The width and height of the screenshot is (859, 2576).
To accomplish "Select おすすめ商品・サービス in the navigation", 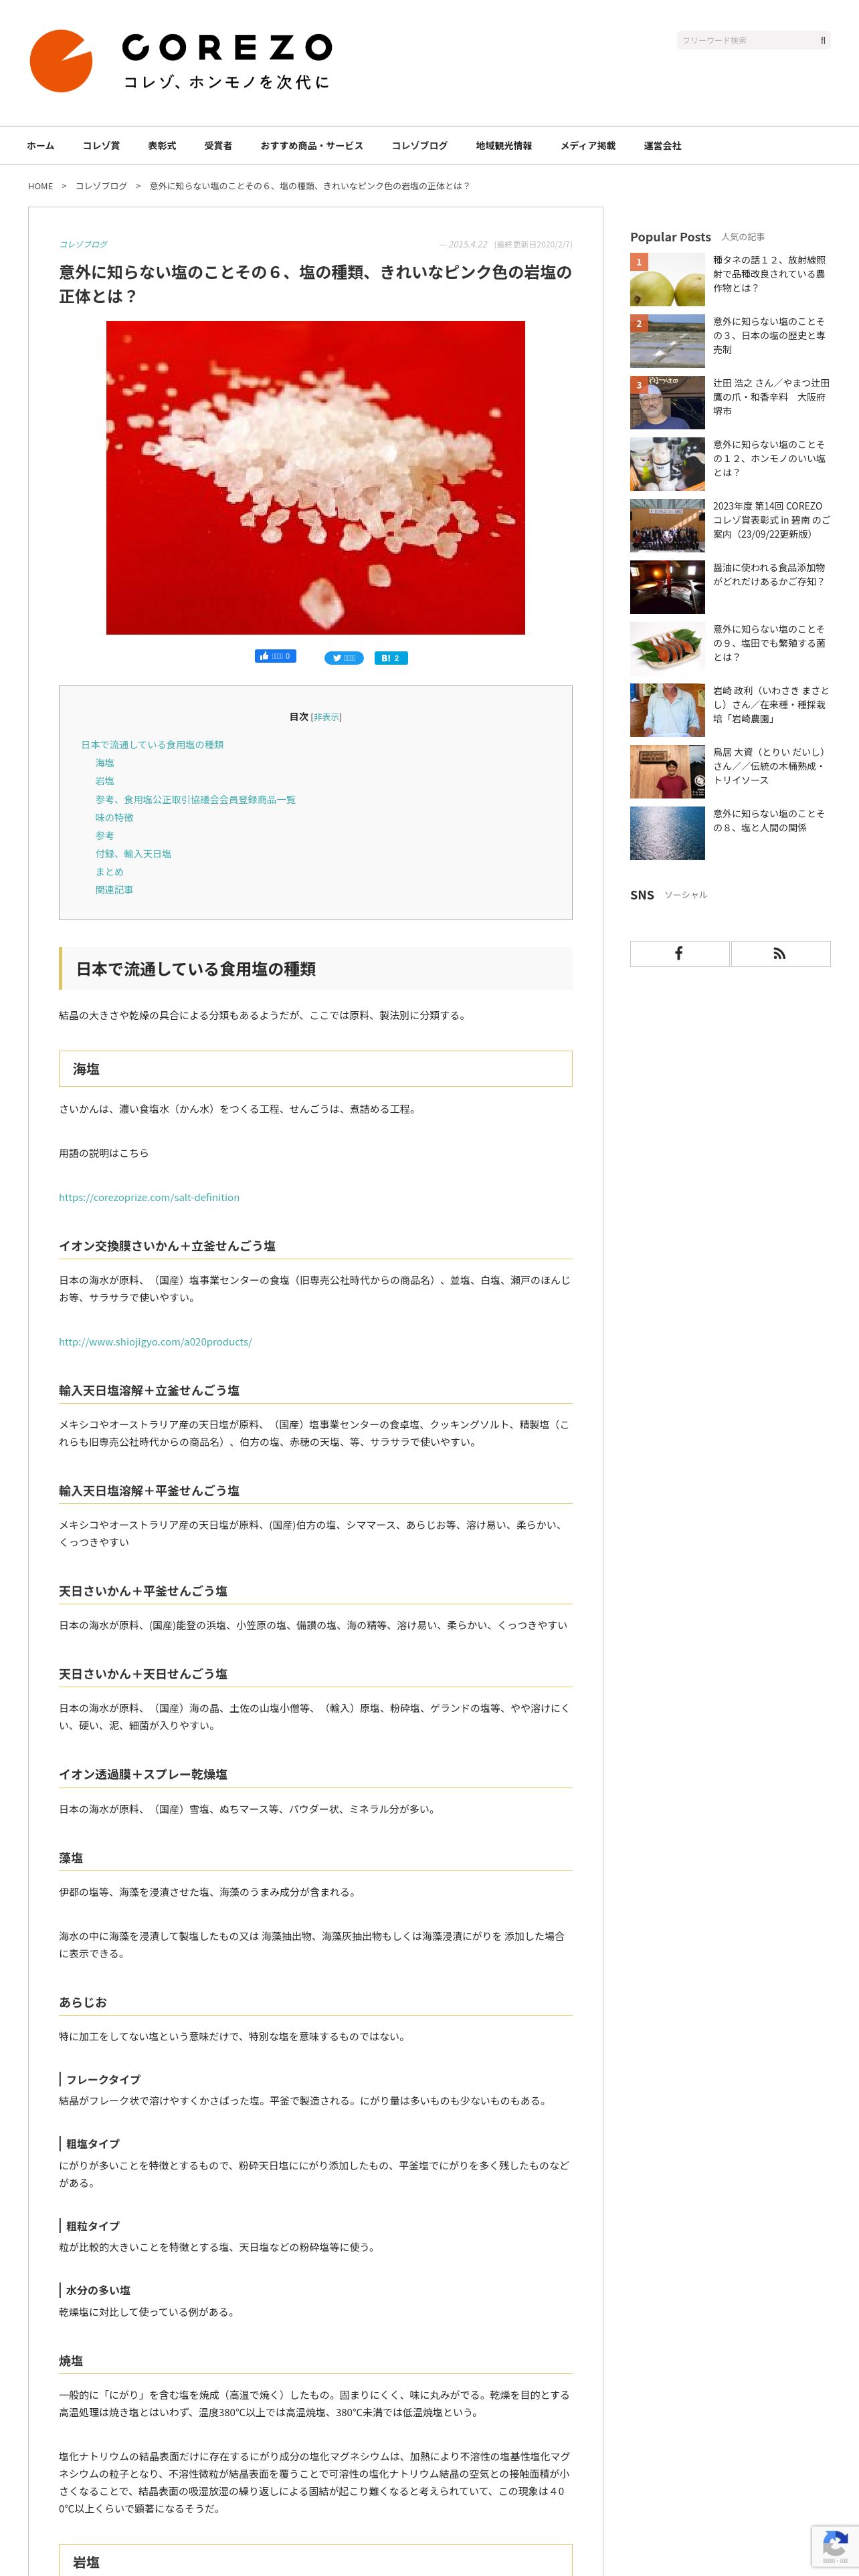I will 312,146.
